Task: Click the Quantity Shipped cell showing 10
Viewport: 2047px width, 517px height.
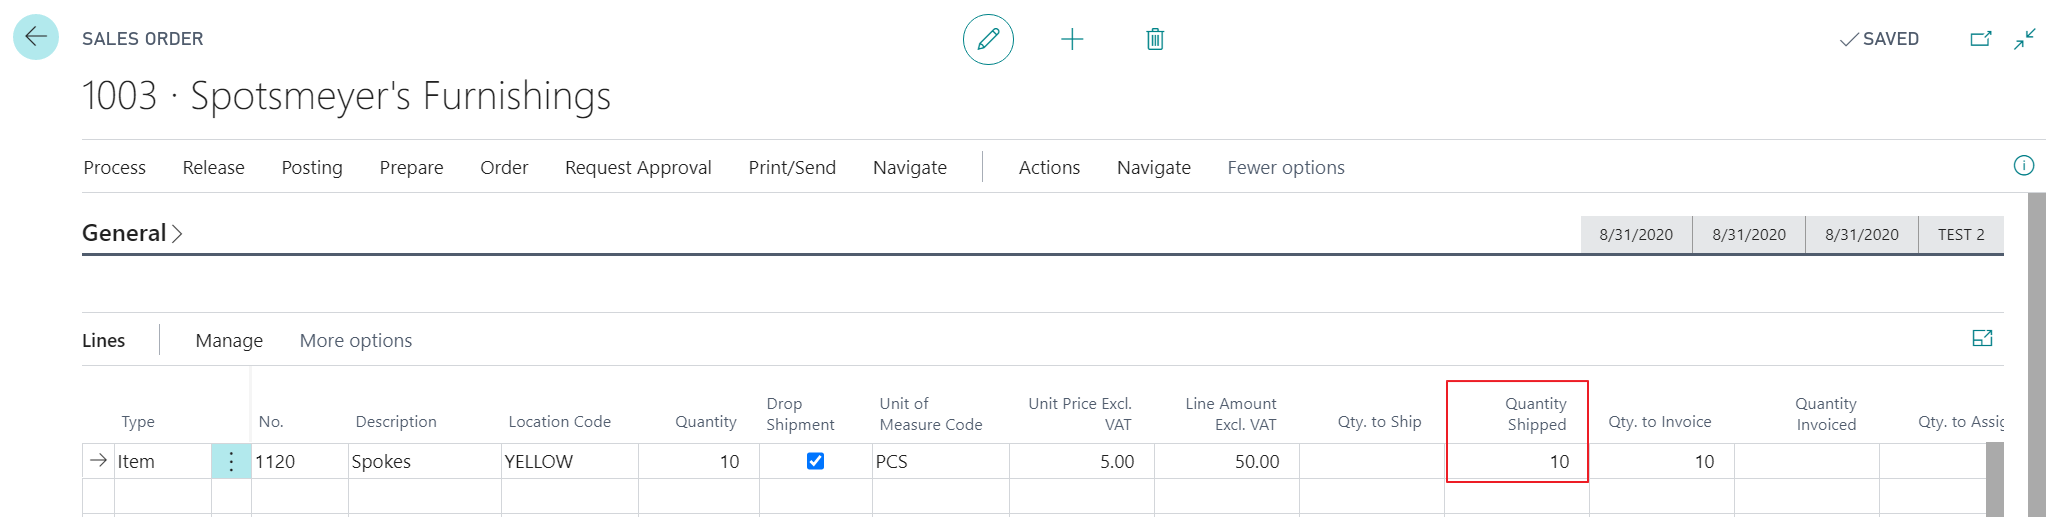Action: pyautogui.click(x=1517, y=462)
